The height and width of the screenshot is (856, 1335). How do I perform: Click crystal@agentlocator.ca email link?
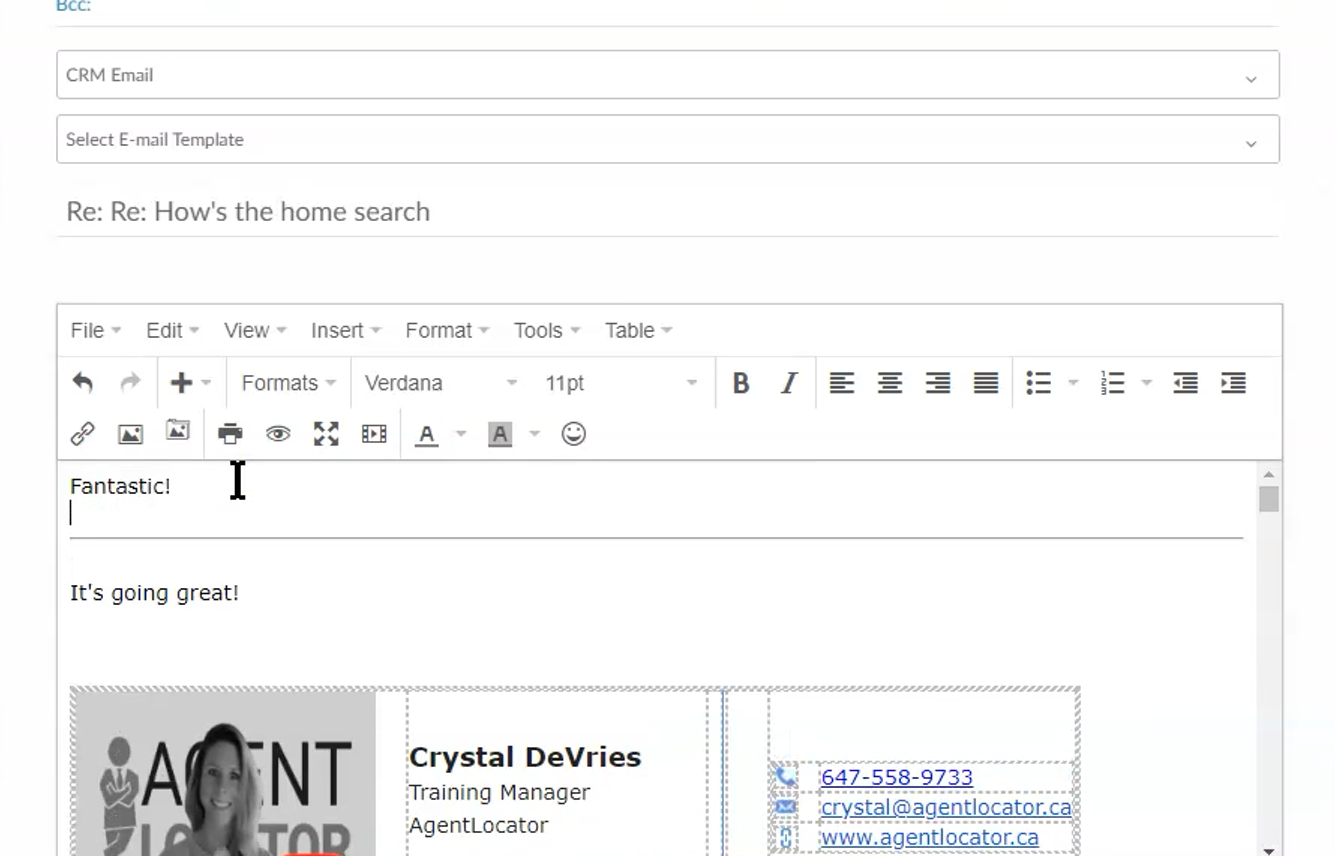[x=946, y=807]
